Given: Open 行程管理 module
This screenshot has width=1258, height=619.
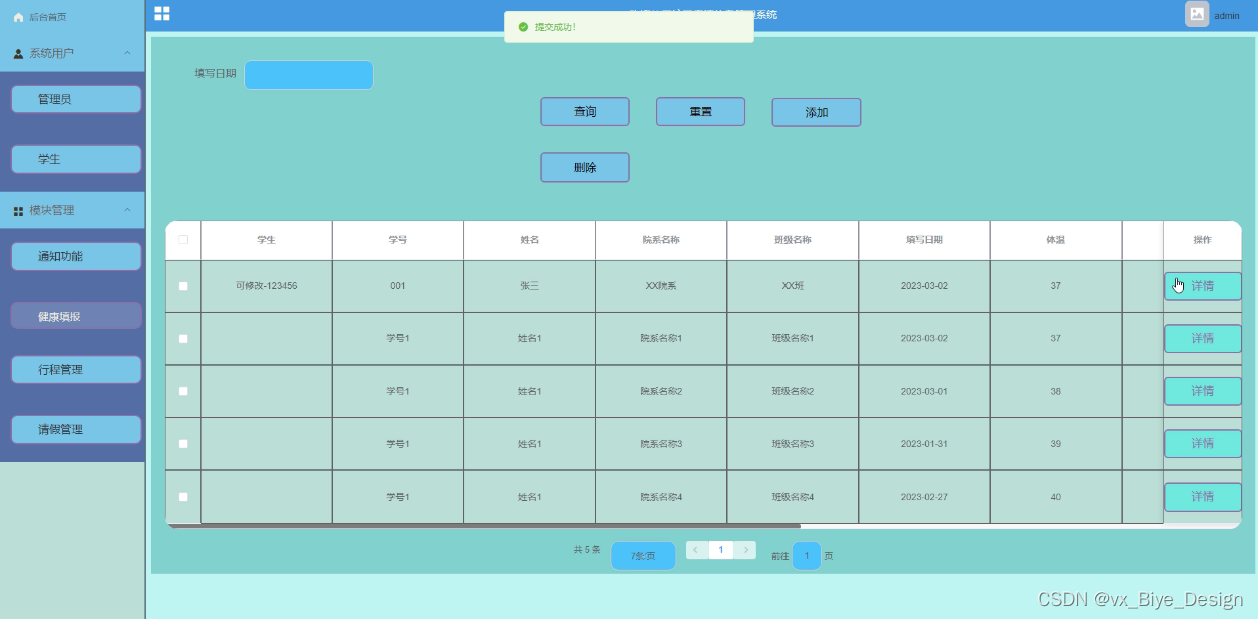Looking at the screenshot, I should pos(76,369).
